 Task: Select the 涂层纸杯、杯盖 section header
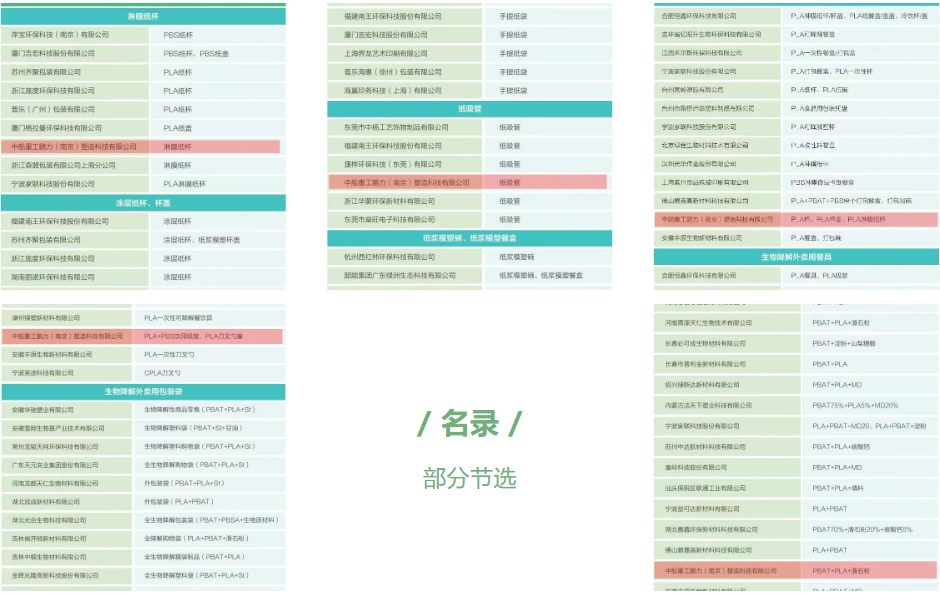(x=143, y=203)
